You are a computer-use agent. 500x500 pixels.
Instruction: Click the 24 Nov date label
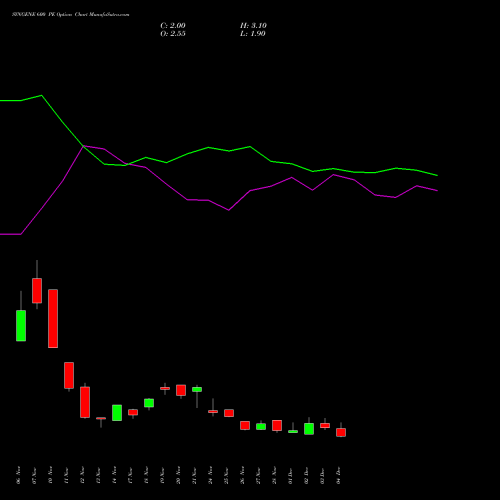[210, 475]
